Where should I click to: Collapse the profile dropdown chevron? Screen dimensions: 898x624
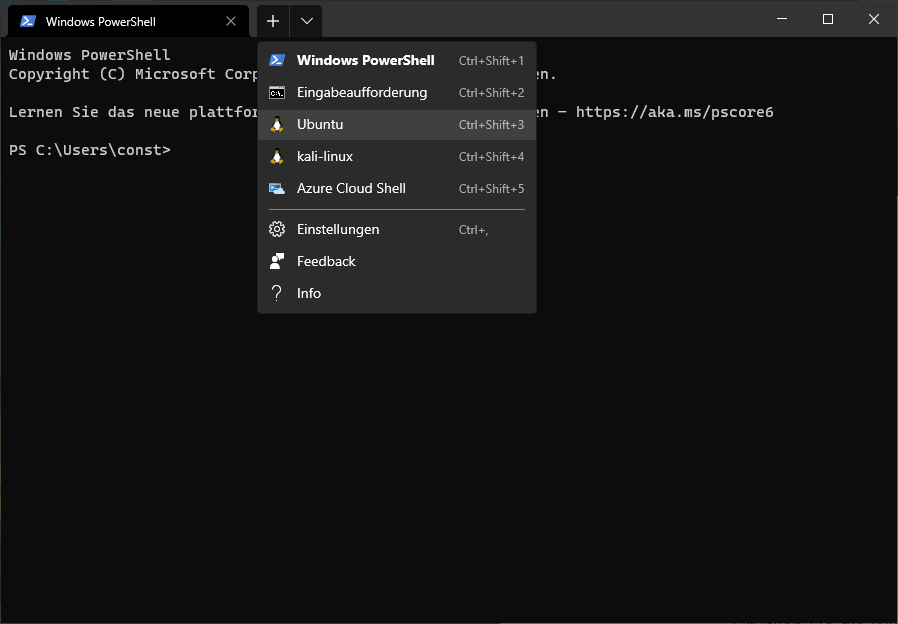[306, 21]
